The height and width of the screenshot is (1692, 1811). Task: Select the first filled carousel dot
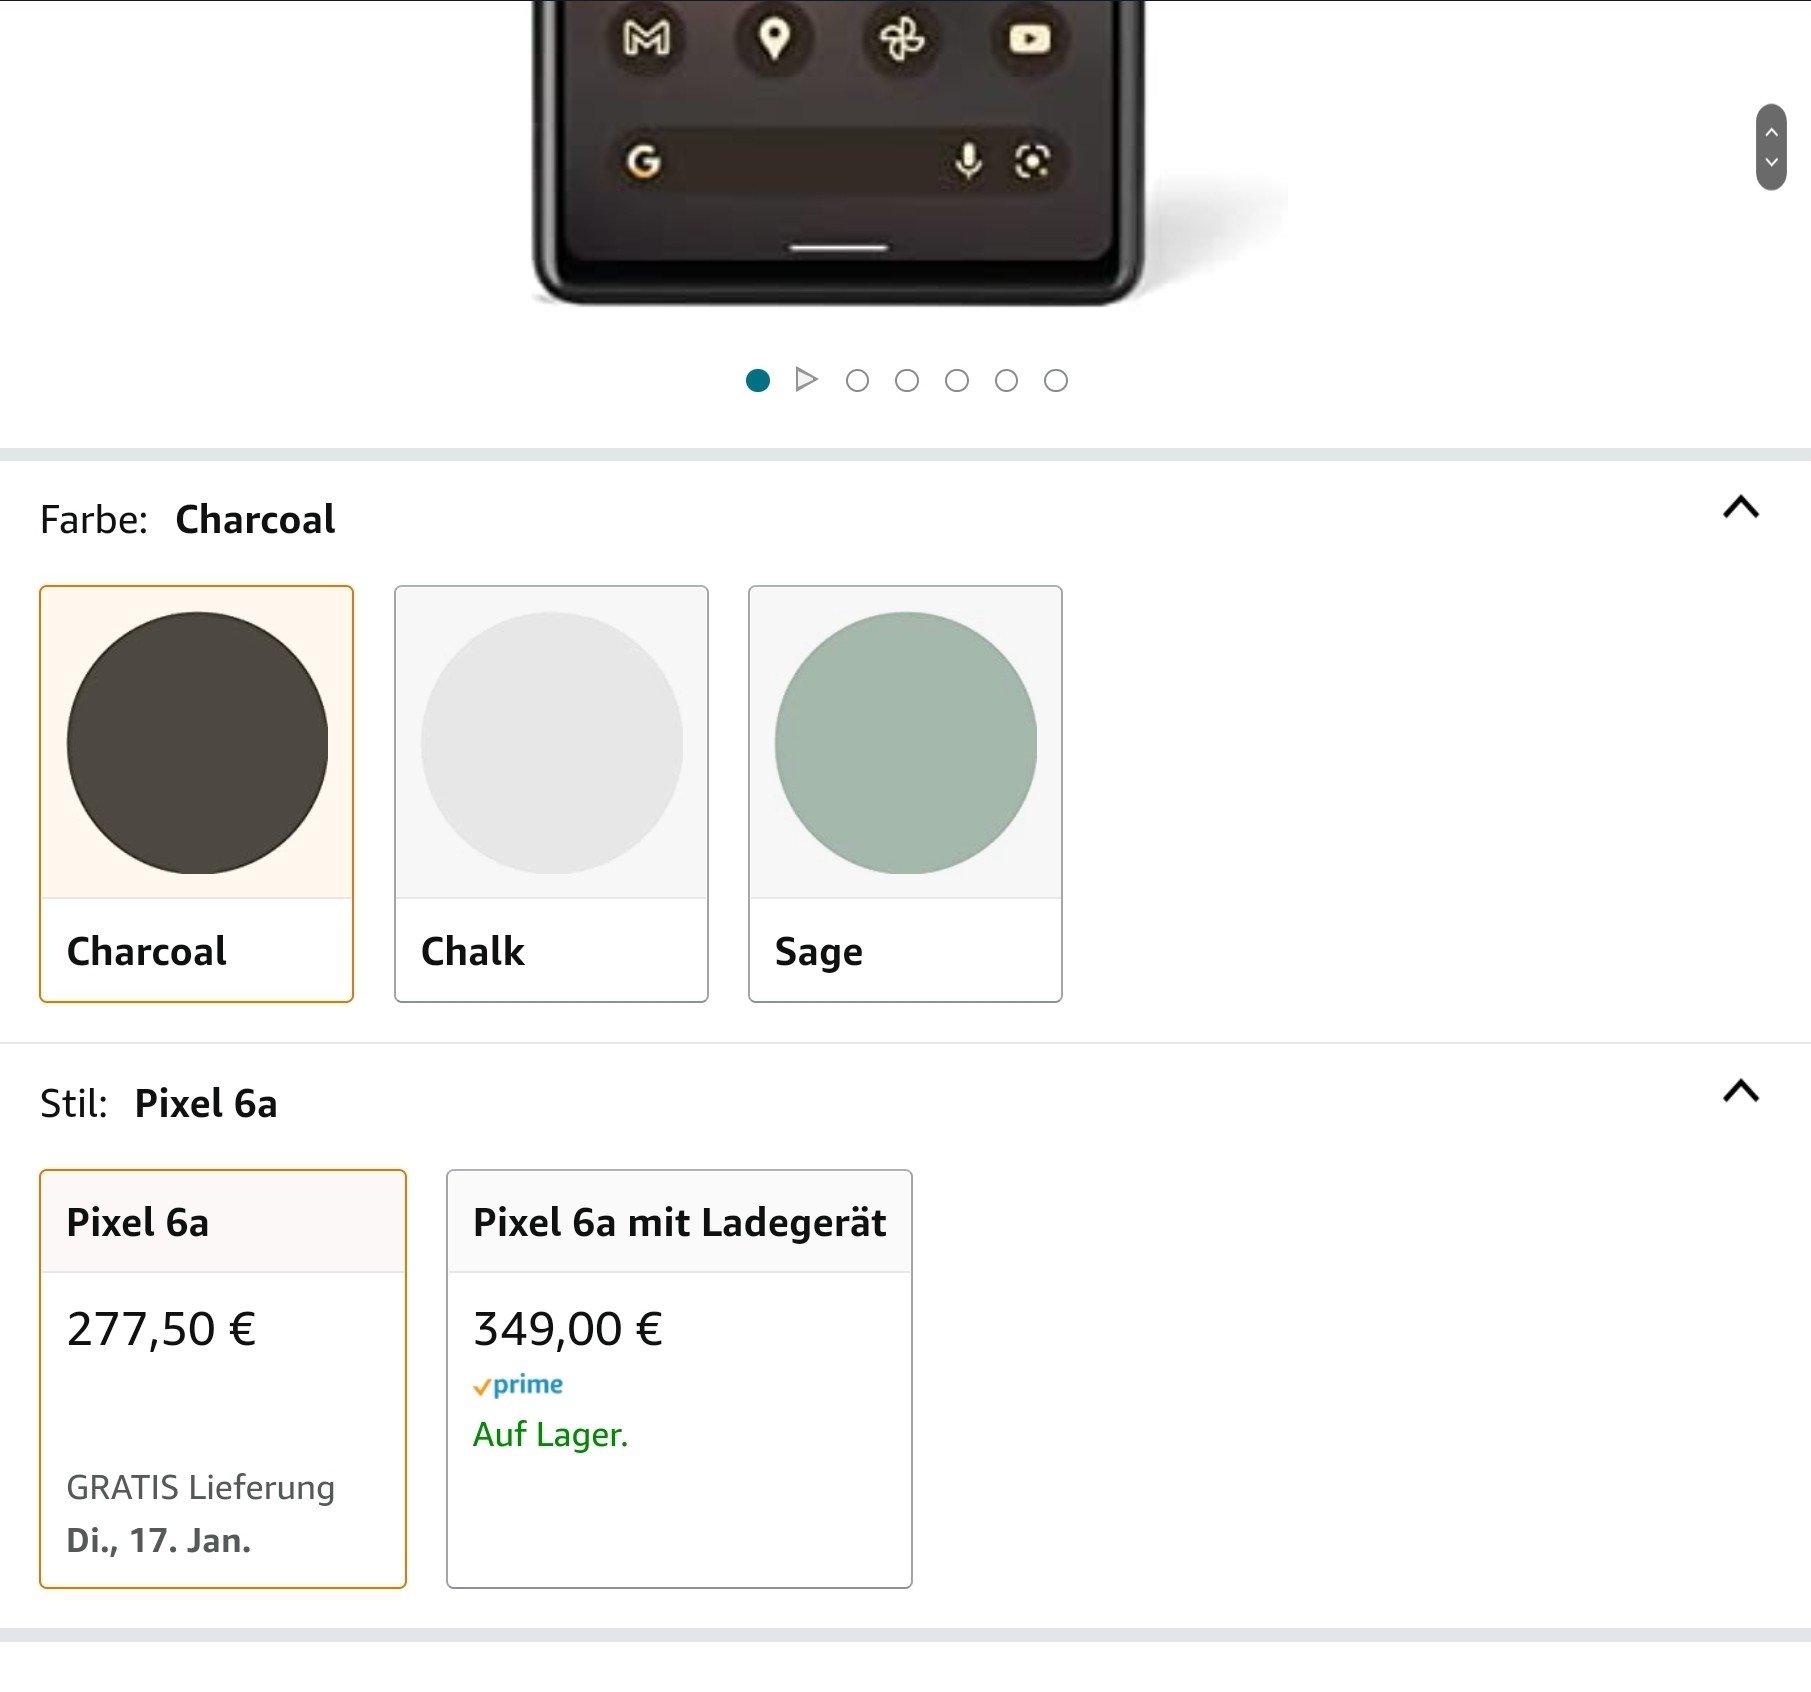(758, 380)
